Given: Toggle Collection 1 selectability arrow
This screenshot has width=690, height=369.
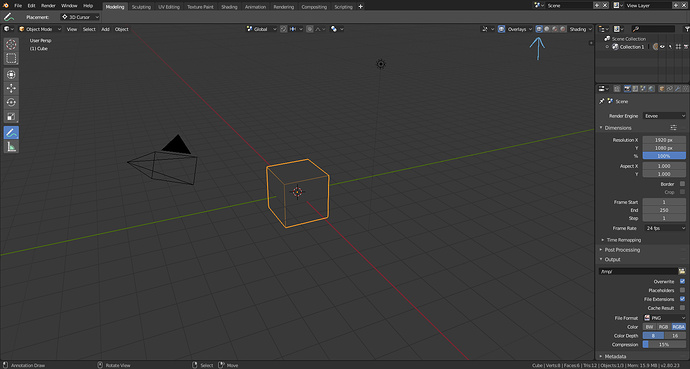Looking at the screenshot, I should pyautogui.click(x=670, y=47).
